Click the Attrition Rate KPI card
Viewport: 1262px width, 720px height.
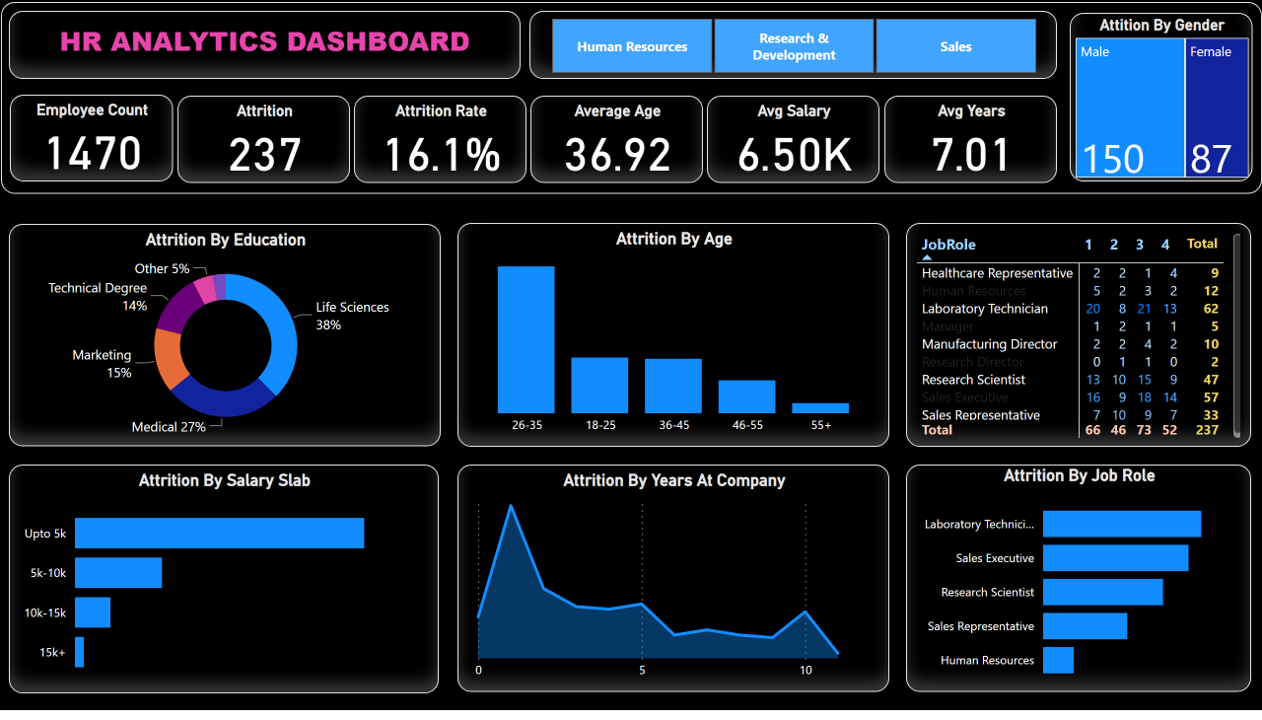[x=440, y=139]
